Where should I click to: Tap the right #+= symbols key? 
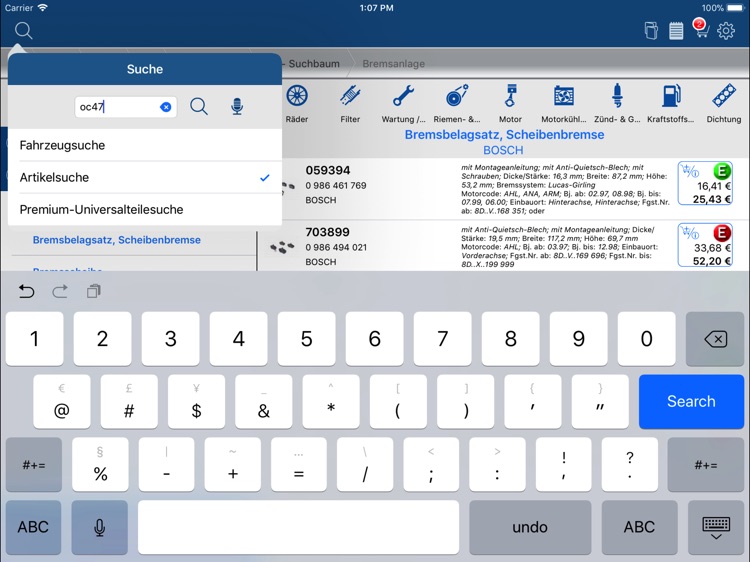click(706, 465)
